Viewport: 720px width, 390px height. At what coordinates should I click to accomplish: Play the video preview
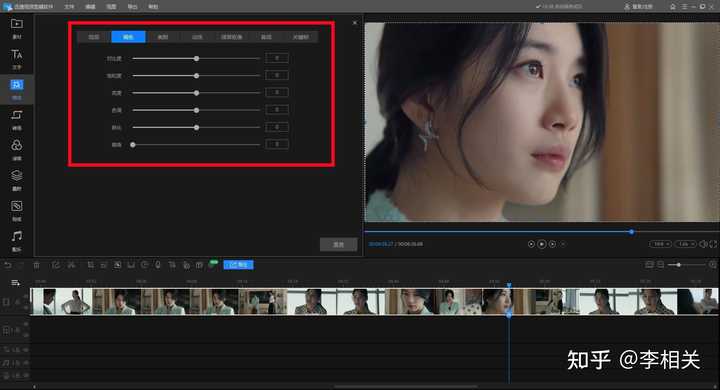(542, 244)
